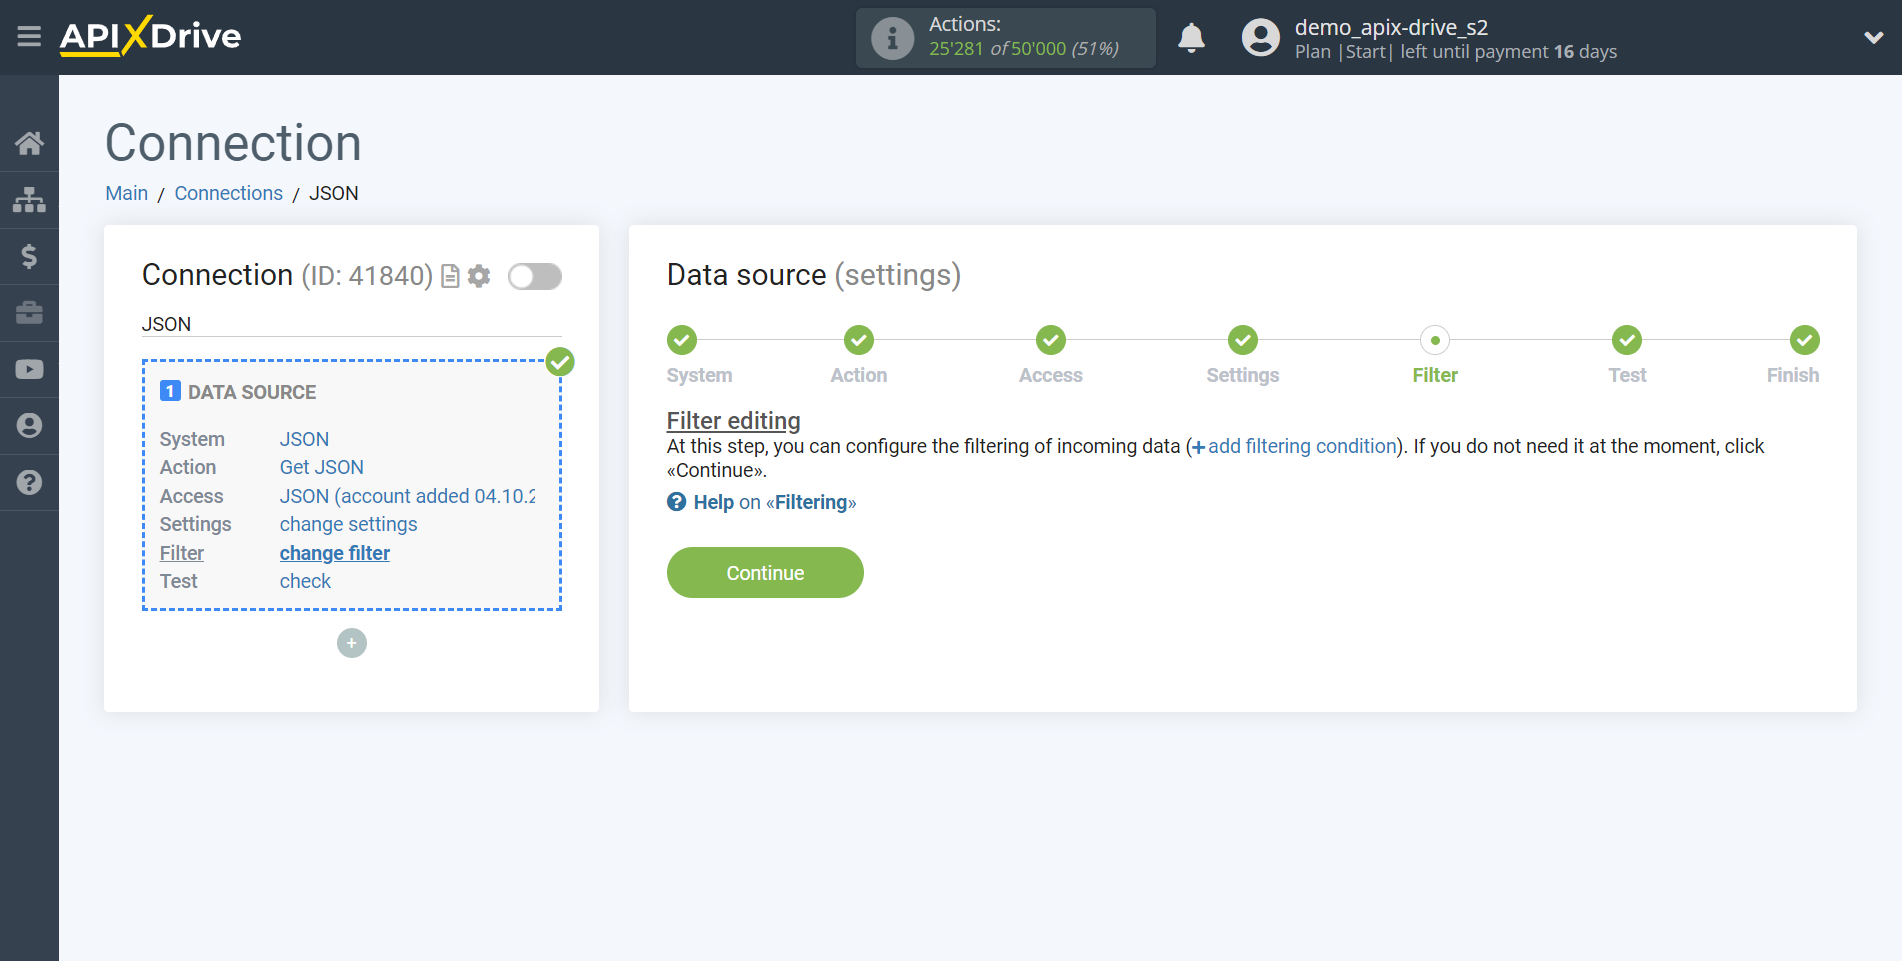1902x961 pixels.
Task: Open the profile sidebar icon
Action: 29,426
